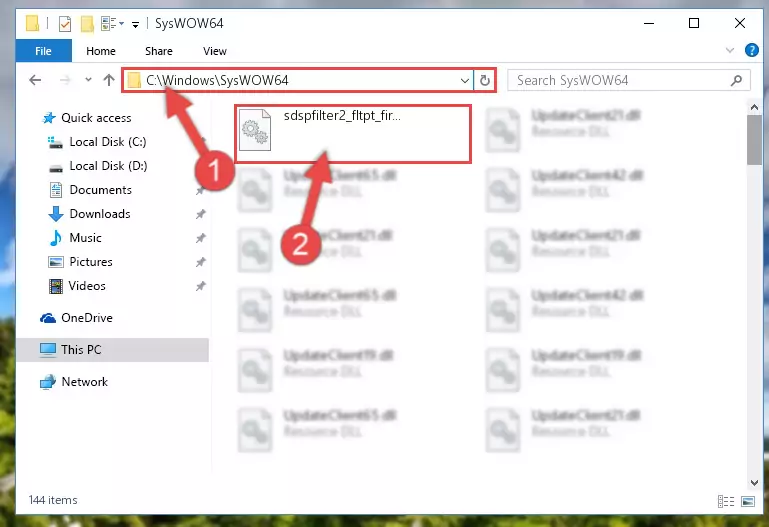The image size is (769, 527).
Task: Click the Quick access star icon
Action: click(49, 118)
